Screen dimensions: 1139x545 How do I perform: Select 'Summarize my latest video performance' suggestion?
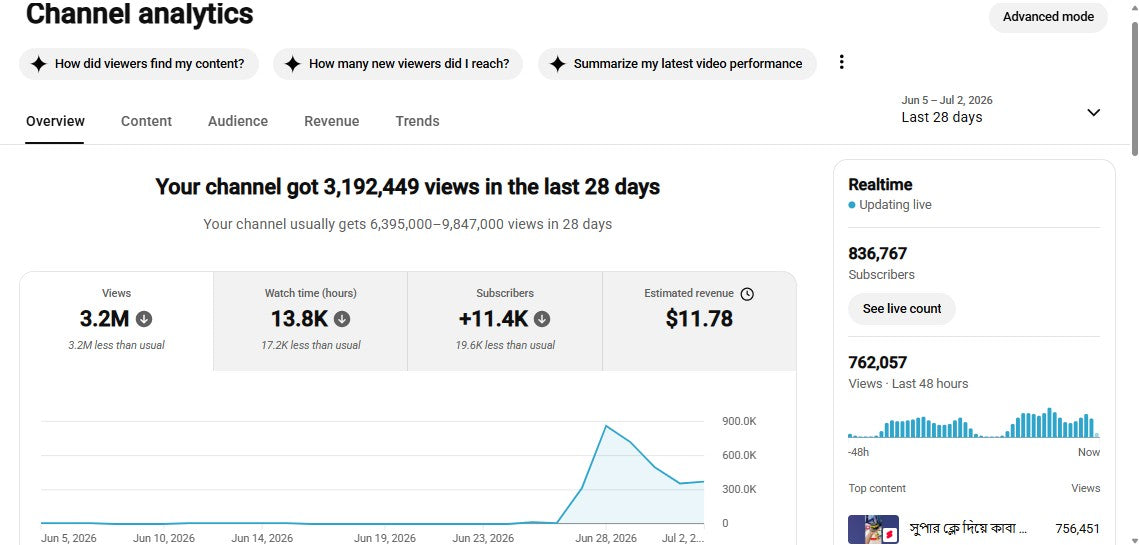[677, 64]
